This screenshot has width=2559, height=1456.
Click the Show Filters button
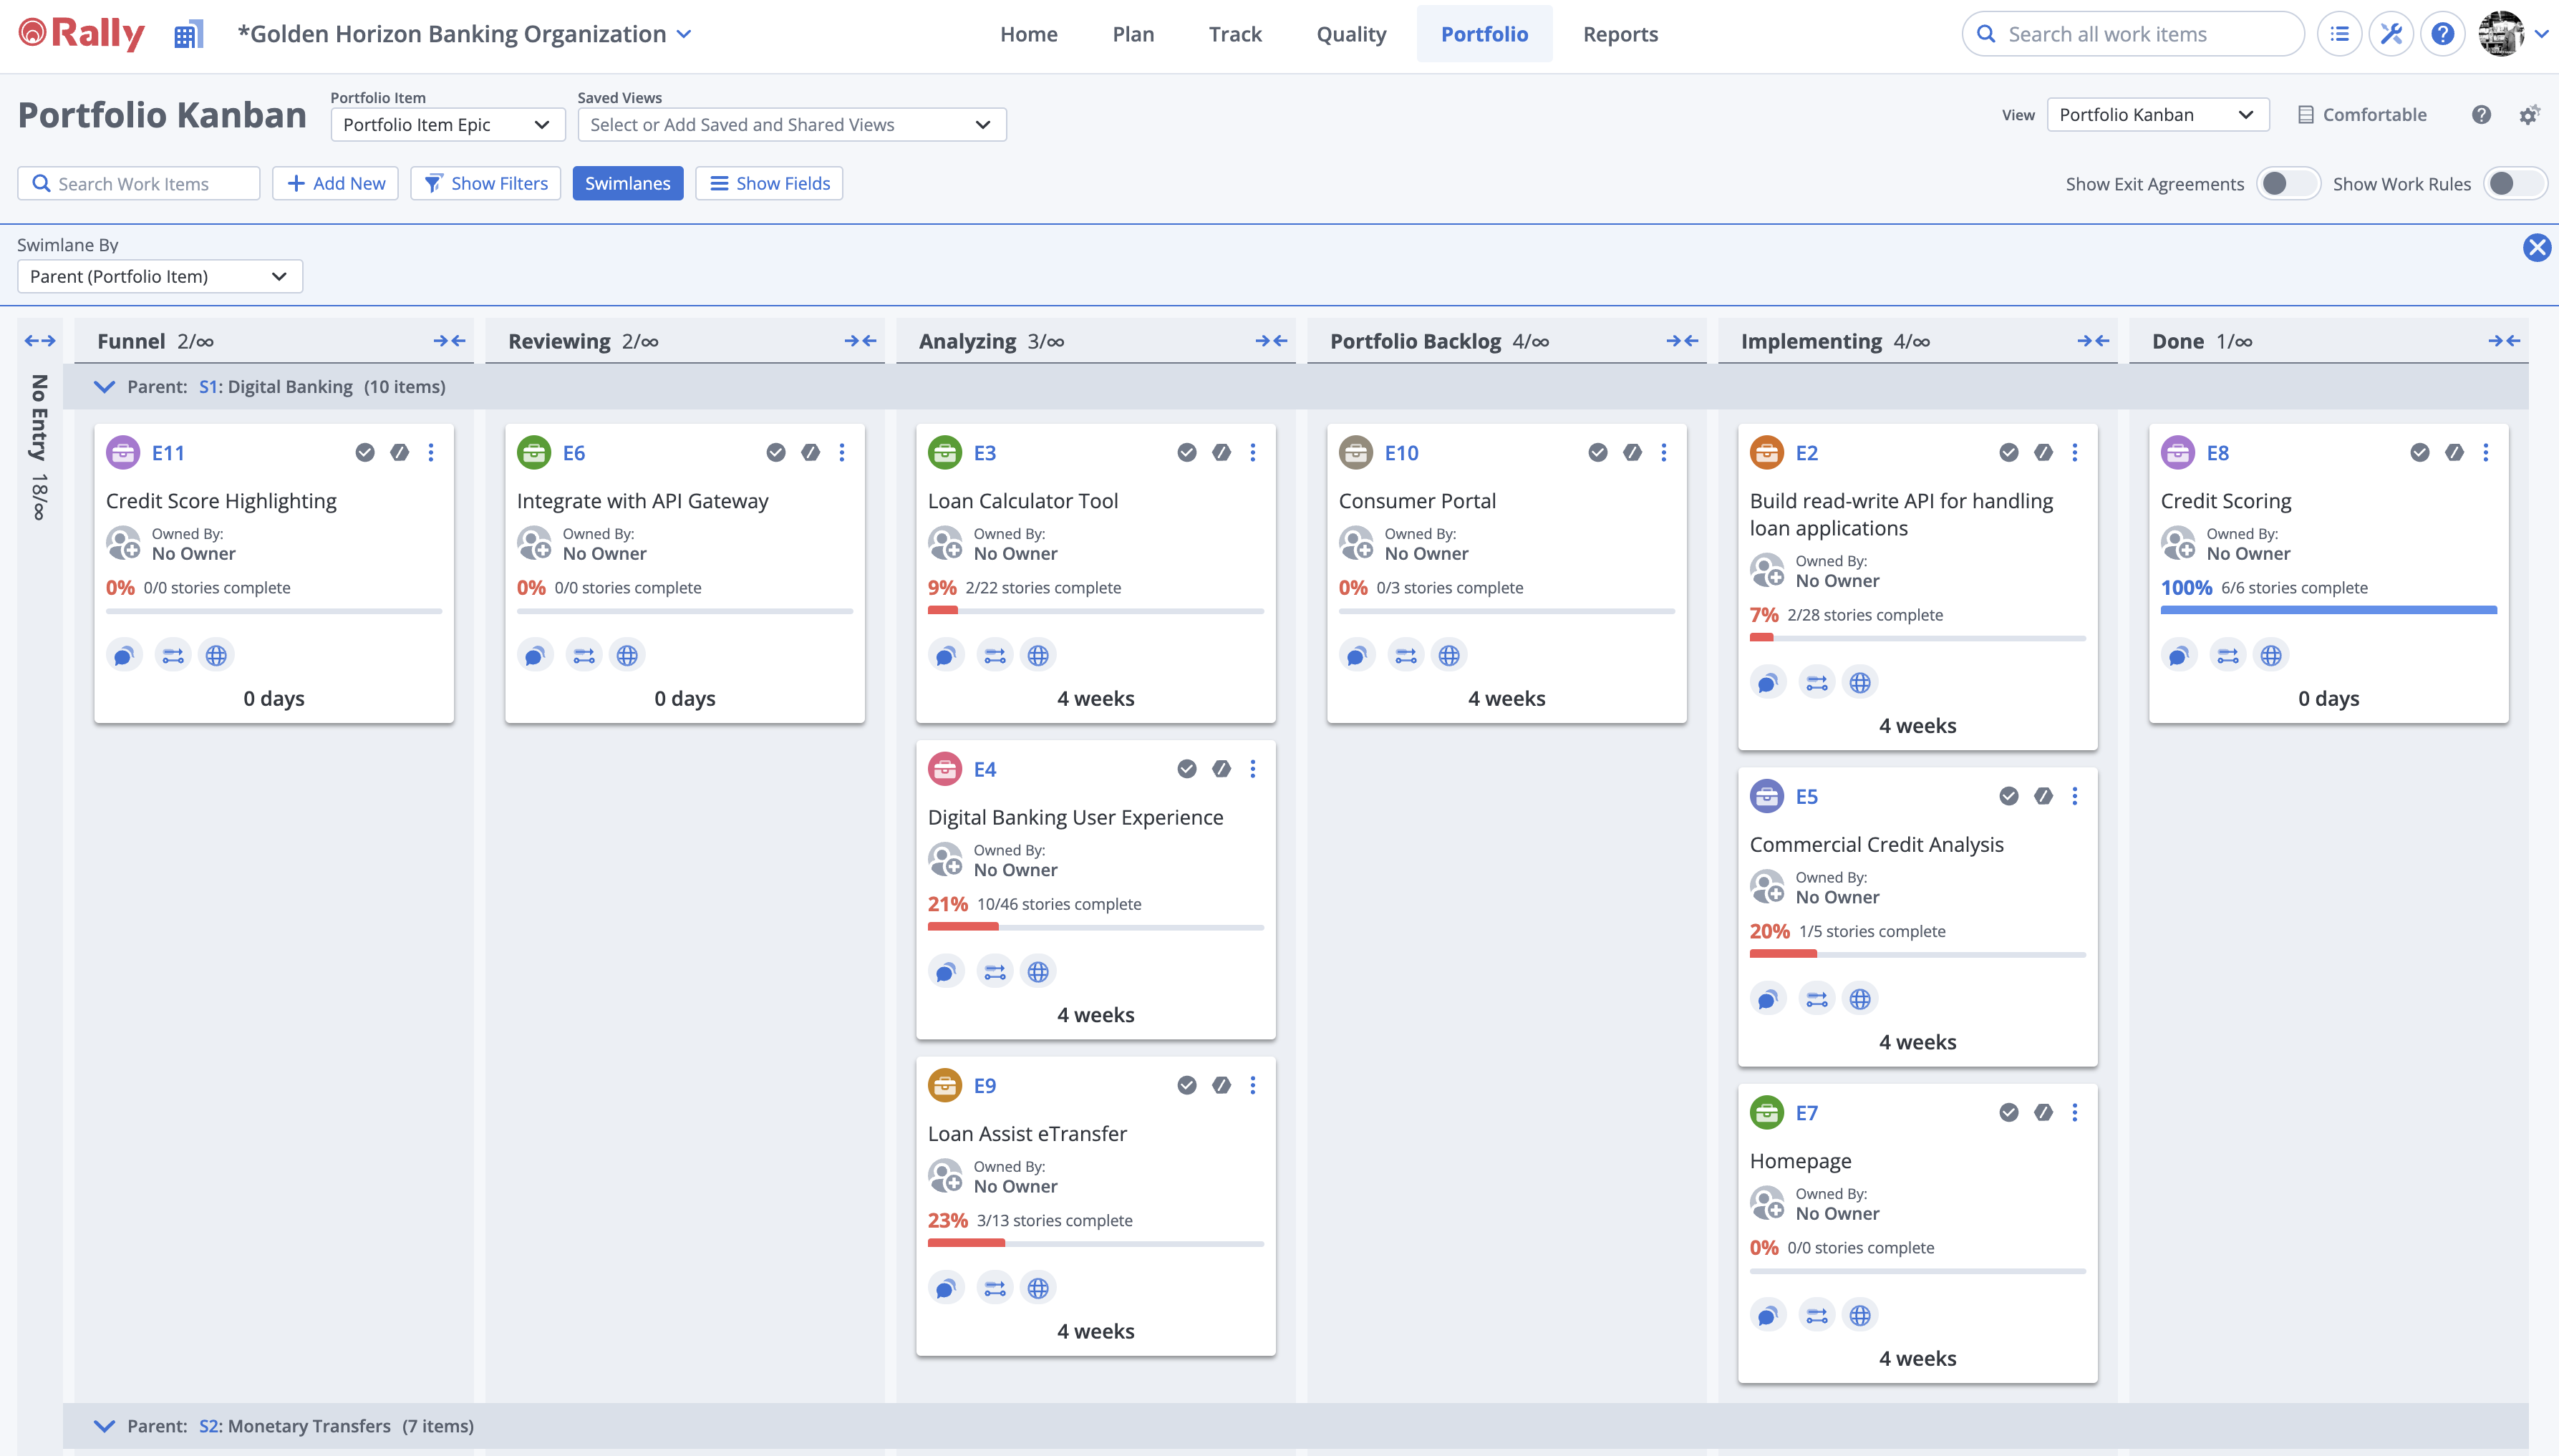(486, 184)
